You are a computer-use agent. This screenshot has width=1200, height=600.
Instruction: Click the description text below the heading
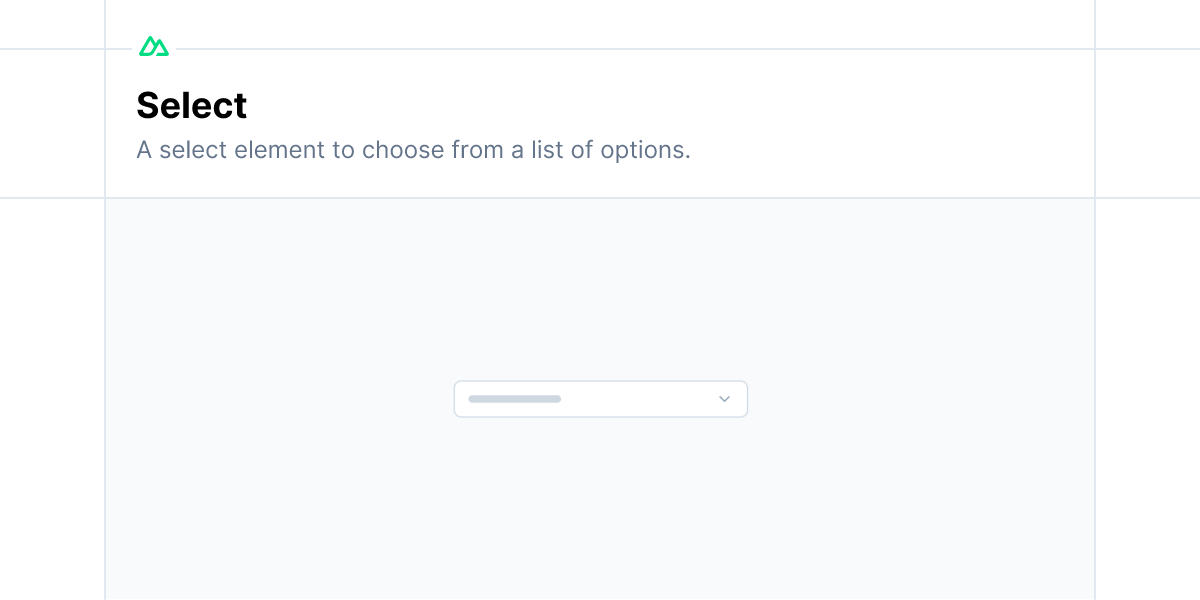(x=413, y=150)
